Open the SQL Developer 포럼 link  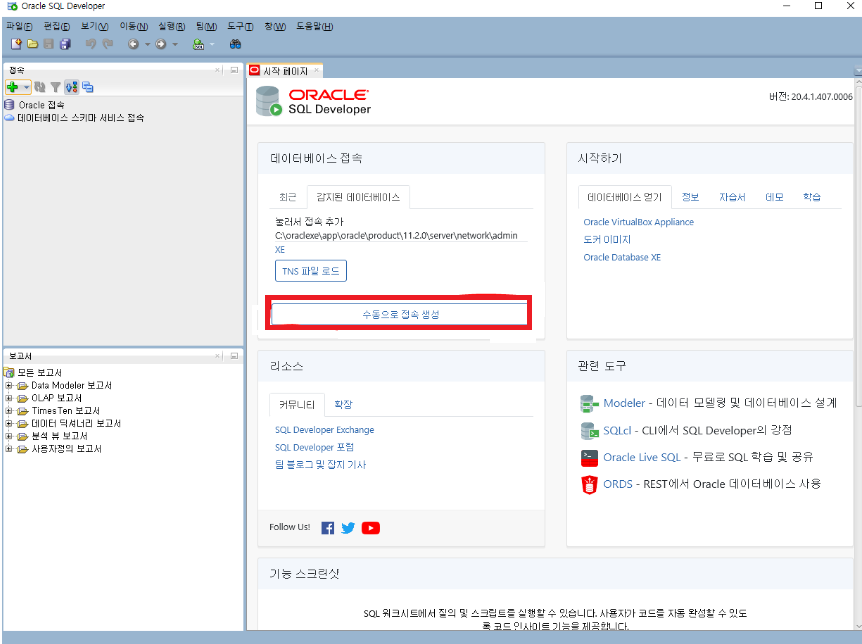[x=314, y=448]
